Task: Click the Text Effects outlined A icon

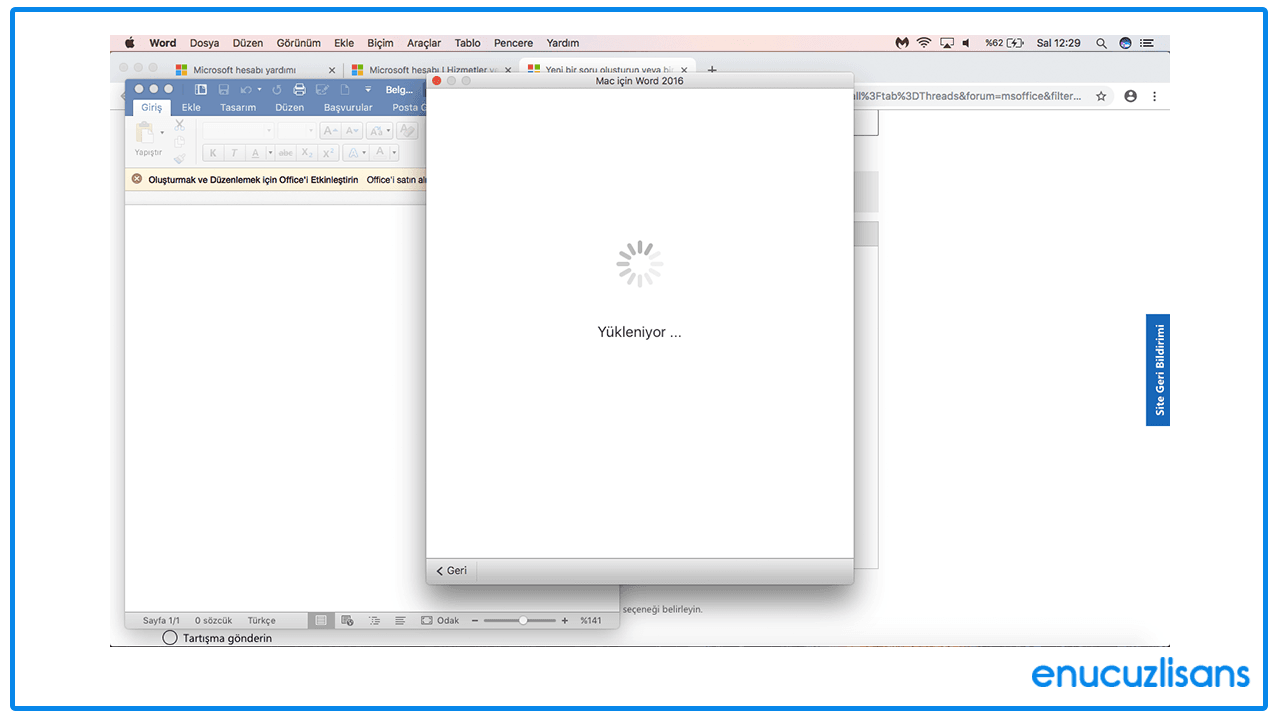Action: coord(352,153)
